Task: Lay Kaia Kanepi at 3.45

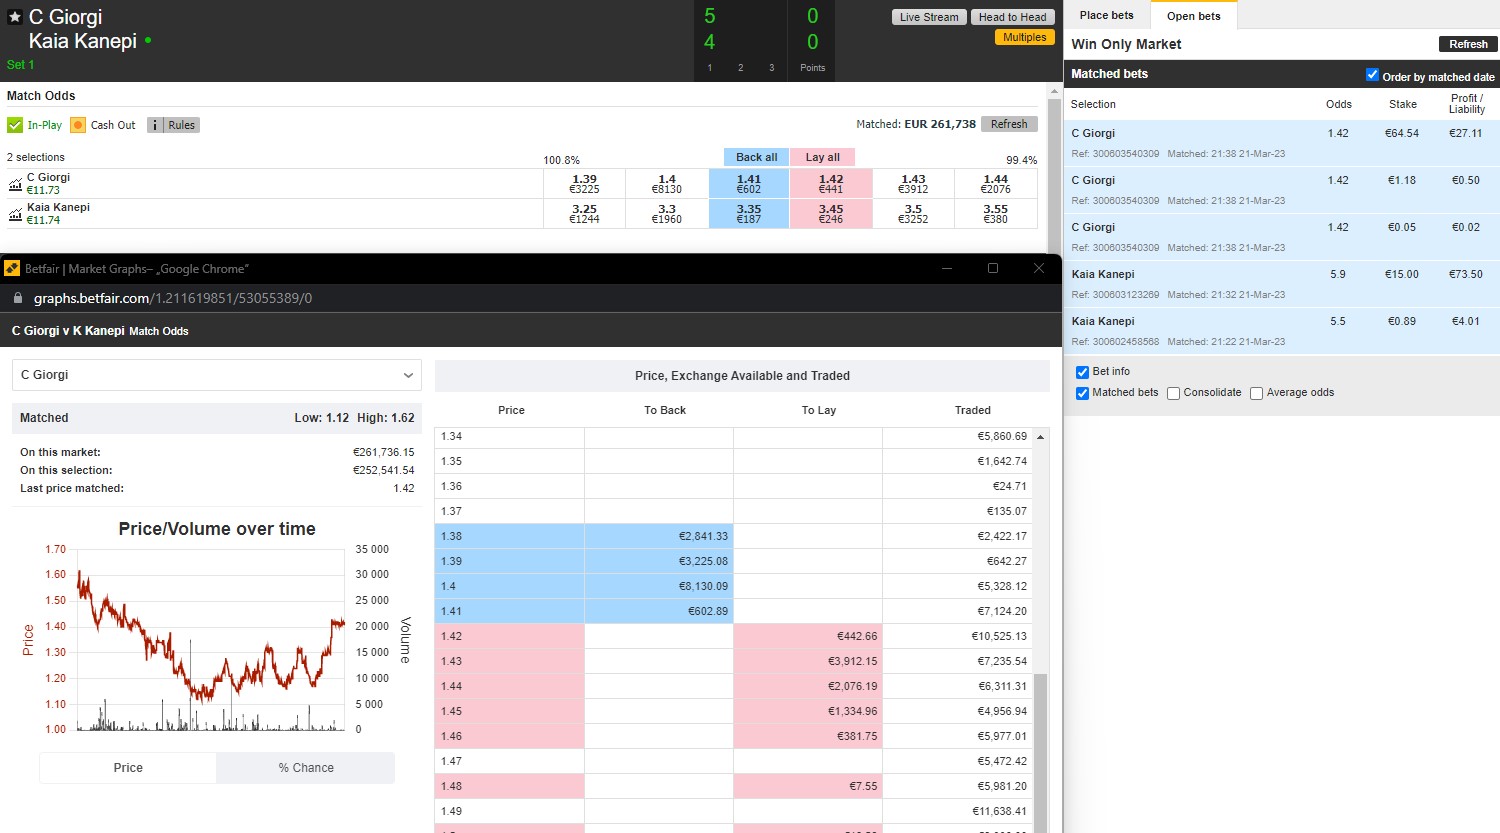Action: (831, 214)
